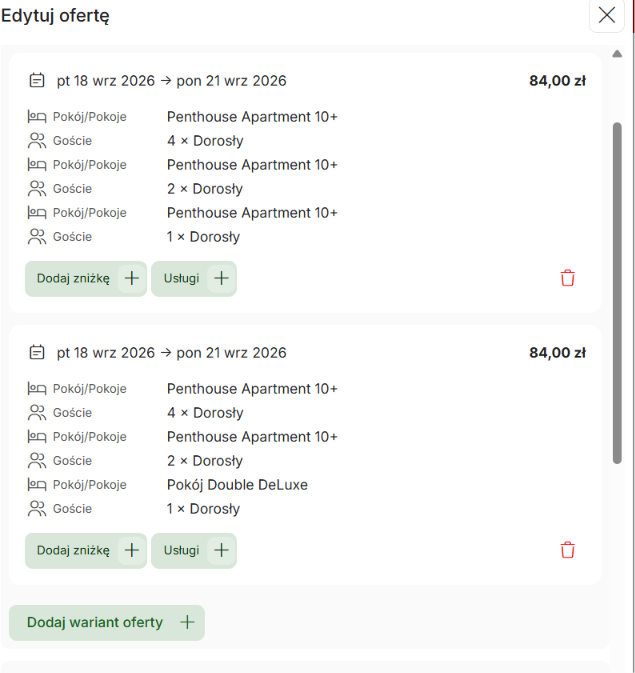
Task: Click plus icon on first Dodaj zniżkę button
Action: click(x=132, y=278)
